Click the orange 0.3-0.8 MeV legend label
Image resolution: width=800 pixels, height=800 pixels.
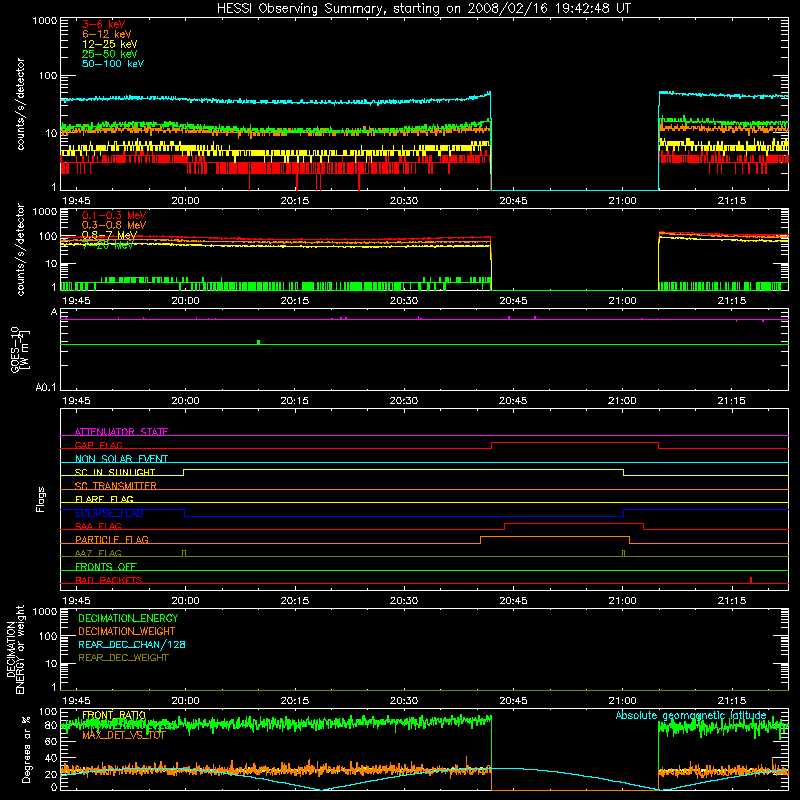click(114, 225)
